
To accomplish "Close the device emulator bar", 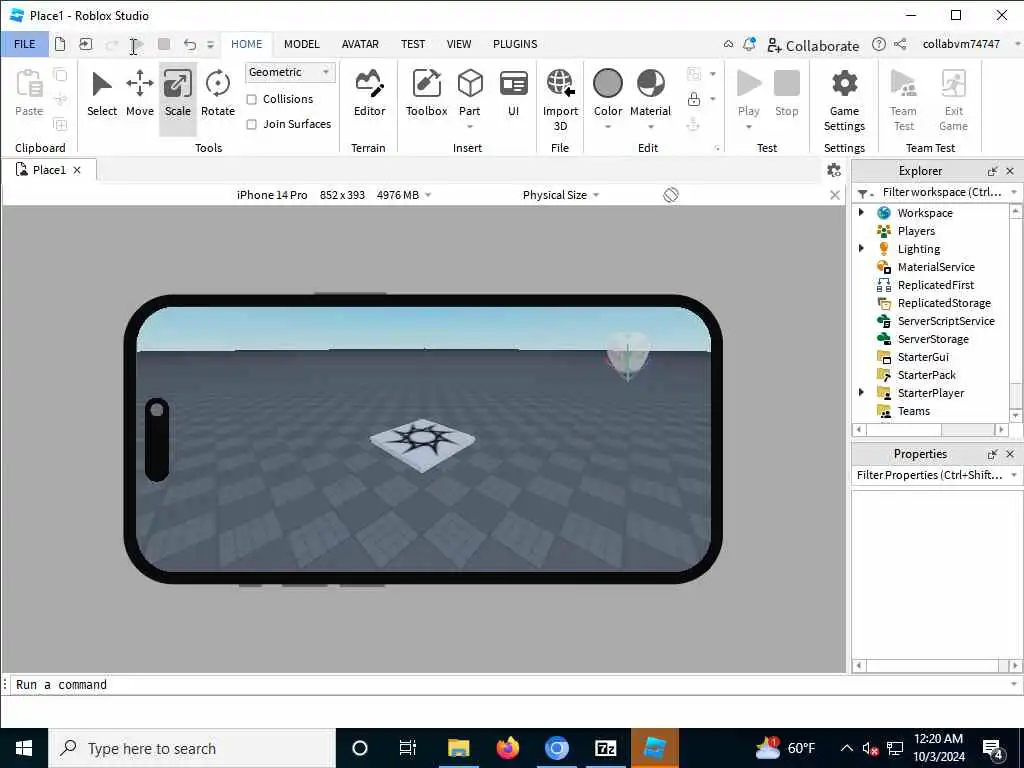I will point(835,195).
